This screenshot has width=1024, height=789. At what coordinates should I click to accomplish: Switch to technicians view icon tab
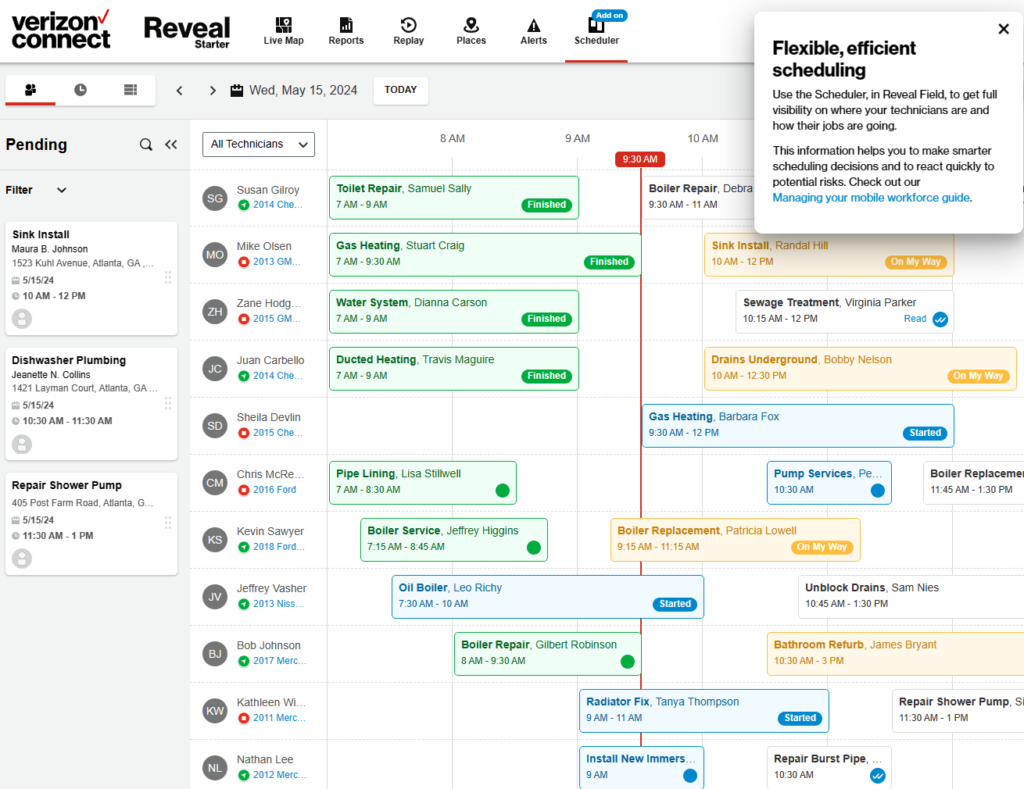click(x=30, y=90)
